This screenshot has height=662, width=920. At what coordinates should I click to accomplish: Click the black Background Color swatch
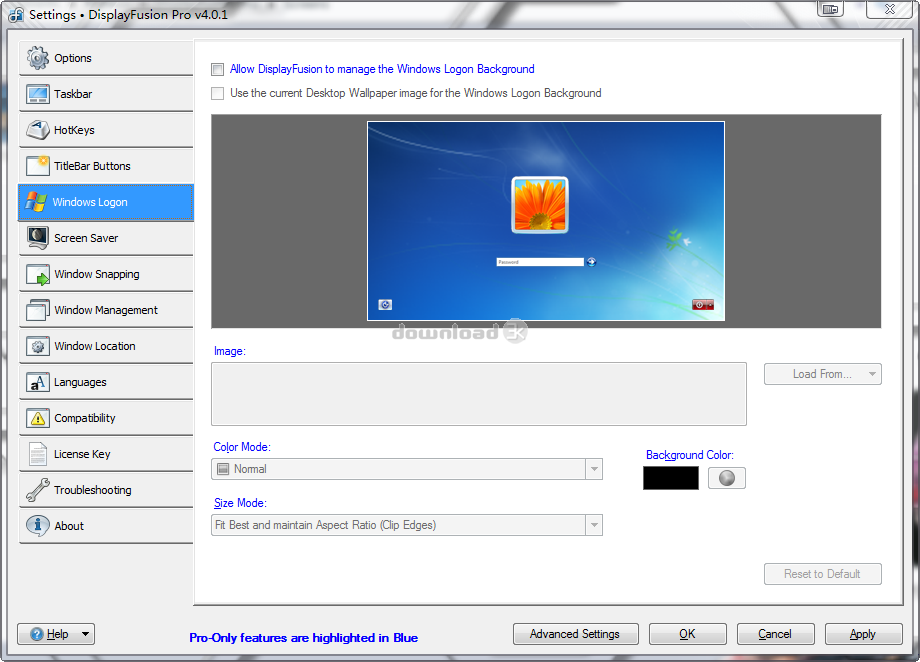[x=671, y=478]
